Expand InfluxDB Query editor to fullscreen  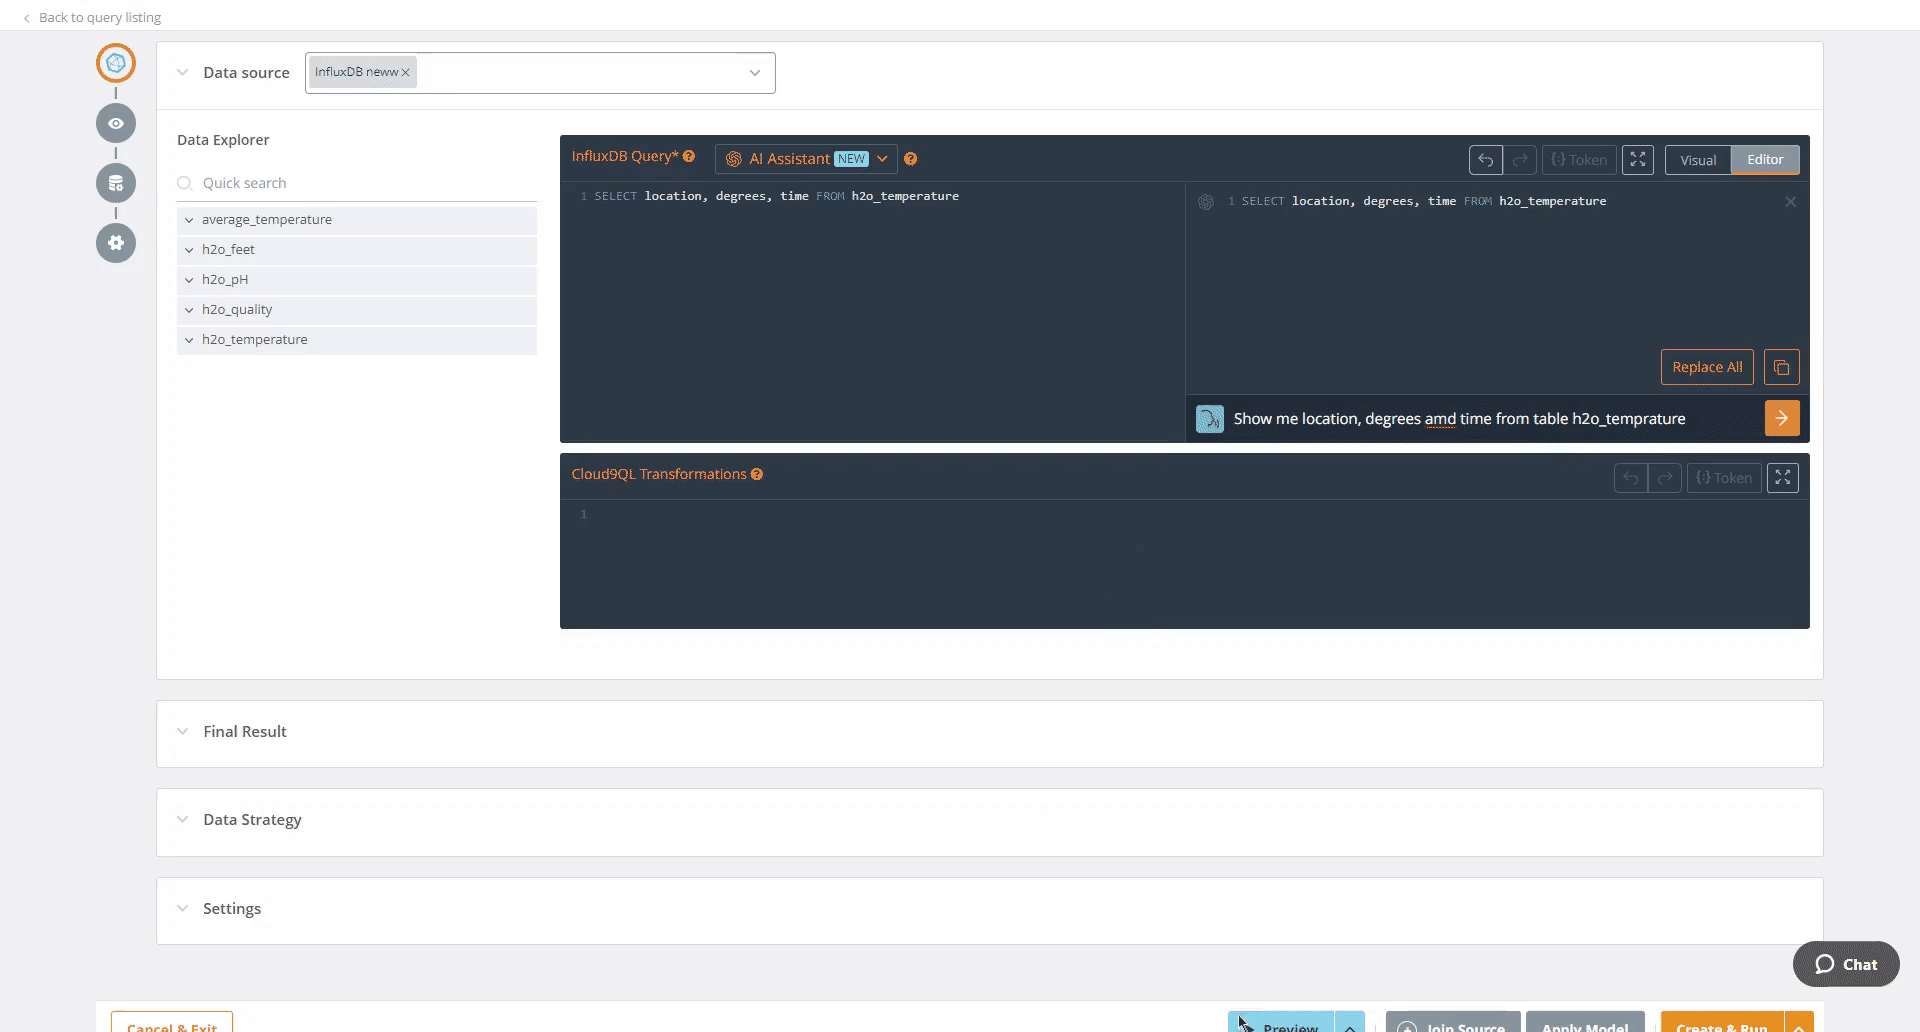(x=1637, y=160)
